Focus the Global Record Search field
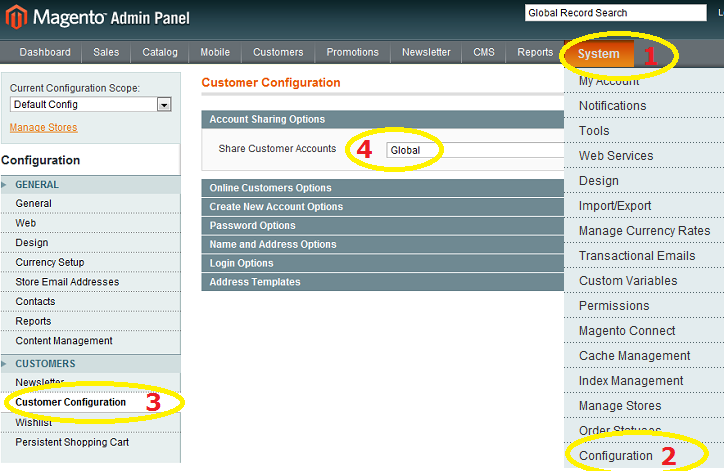The width and height of the screenshot is (724, 471). [615, 13]
